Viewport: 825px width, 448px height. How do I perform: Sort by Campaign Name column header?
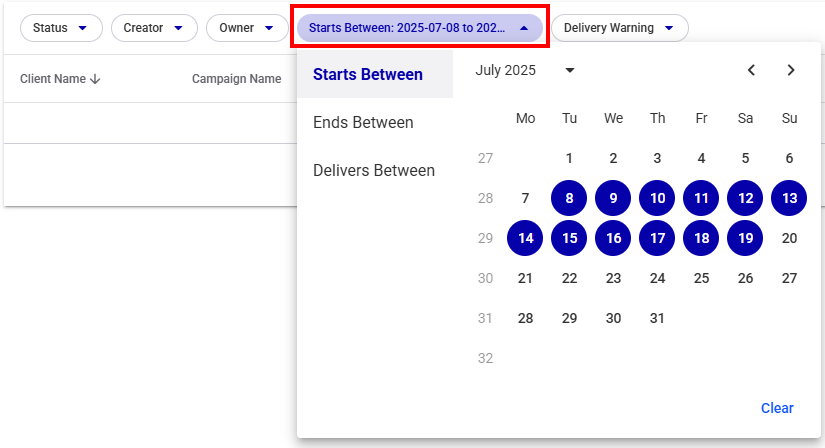click(x=236, y=79)
